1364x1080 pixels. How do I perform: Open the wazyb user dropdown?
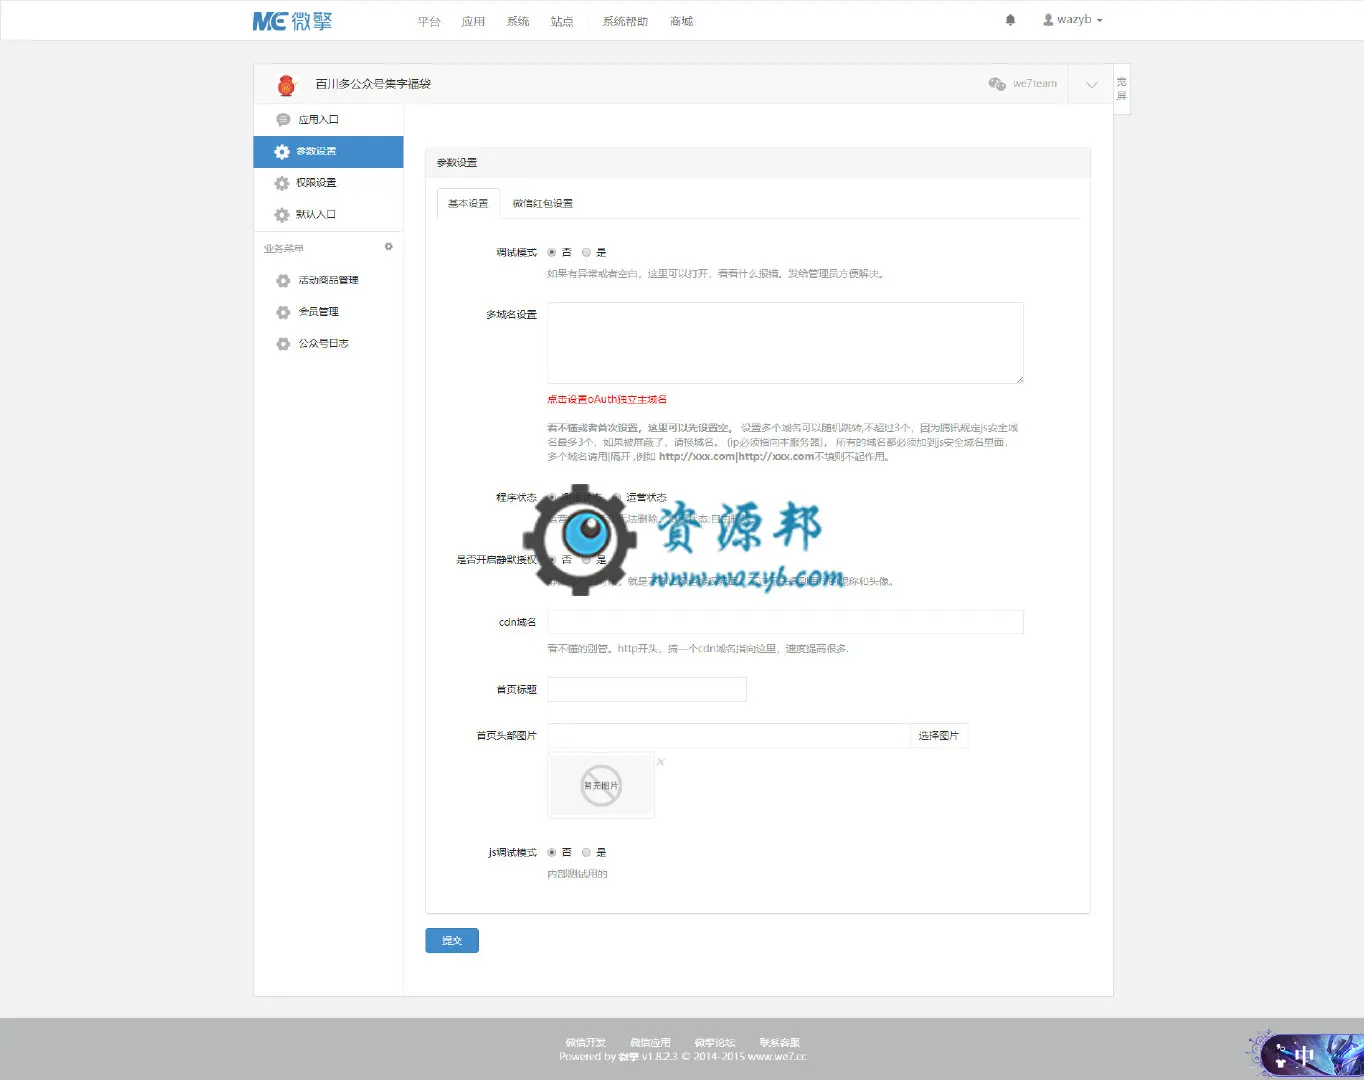click(x=1073, y=20)
